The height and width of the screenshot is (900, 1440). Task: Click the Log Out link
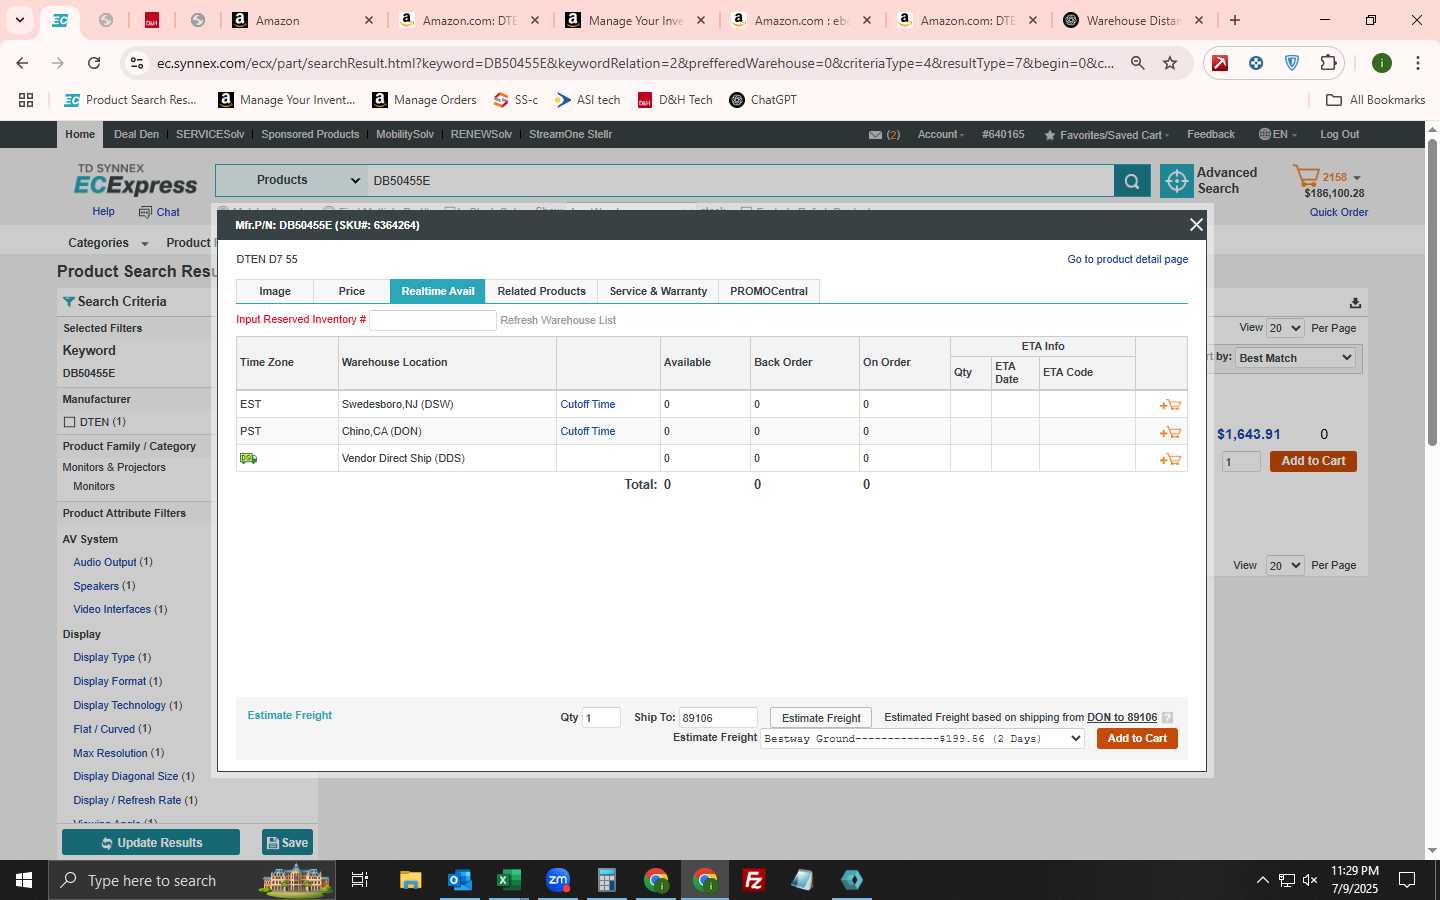pos(1339,135)
